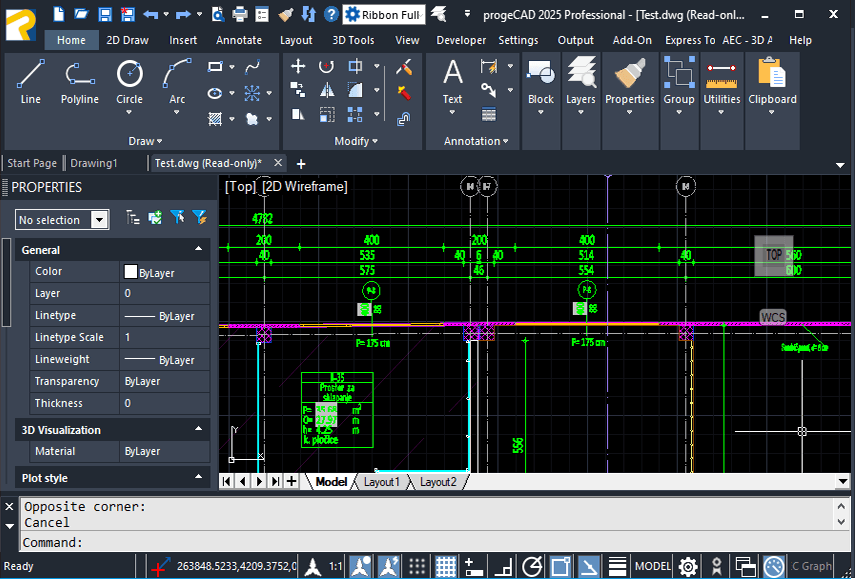The image size is (855, 579).
Task: Toggle grid display in the status bar
Action: click(444, 566)
